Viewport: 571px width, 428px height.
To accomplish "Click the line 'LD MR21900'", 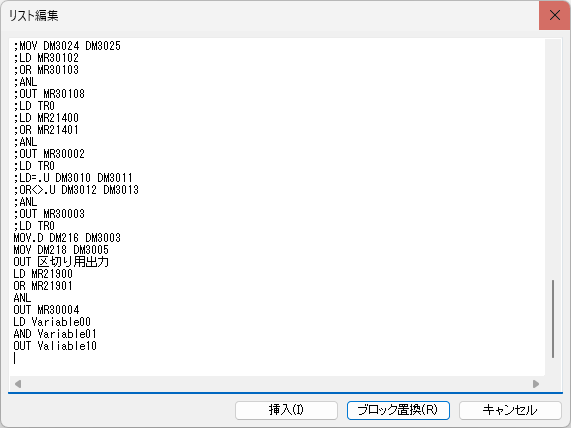I will click(43, 274).
